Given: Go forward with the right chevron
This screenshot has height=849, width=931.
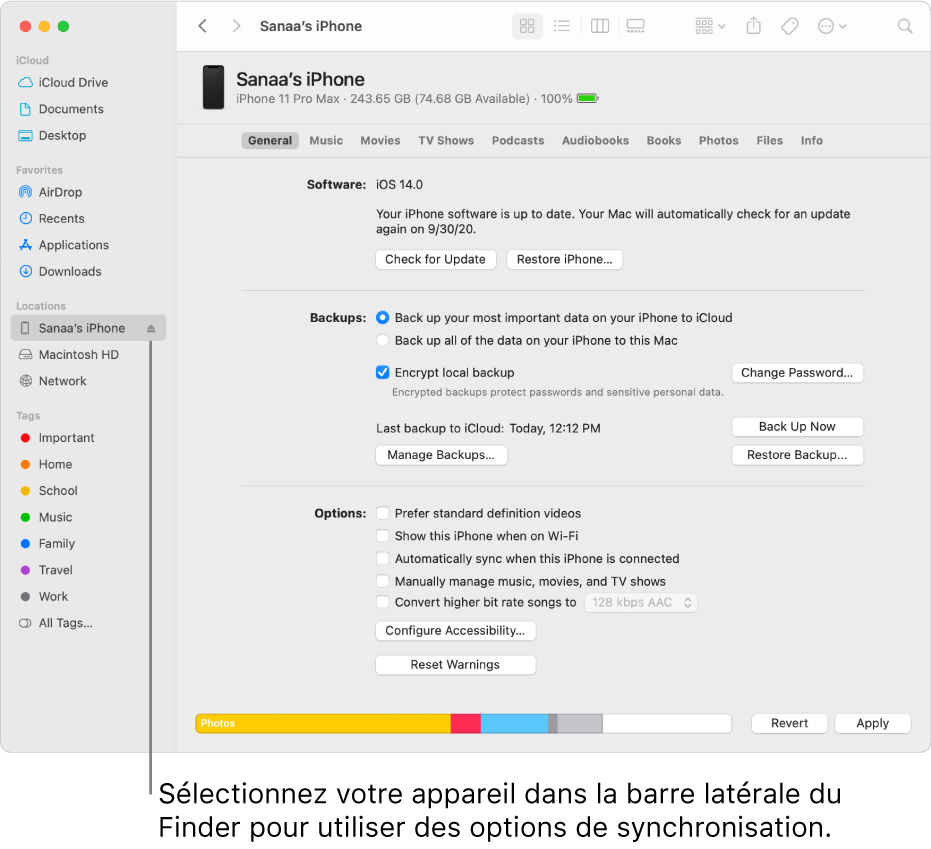Looking at the screenshot, I should click(236, 26).
